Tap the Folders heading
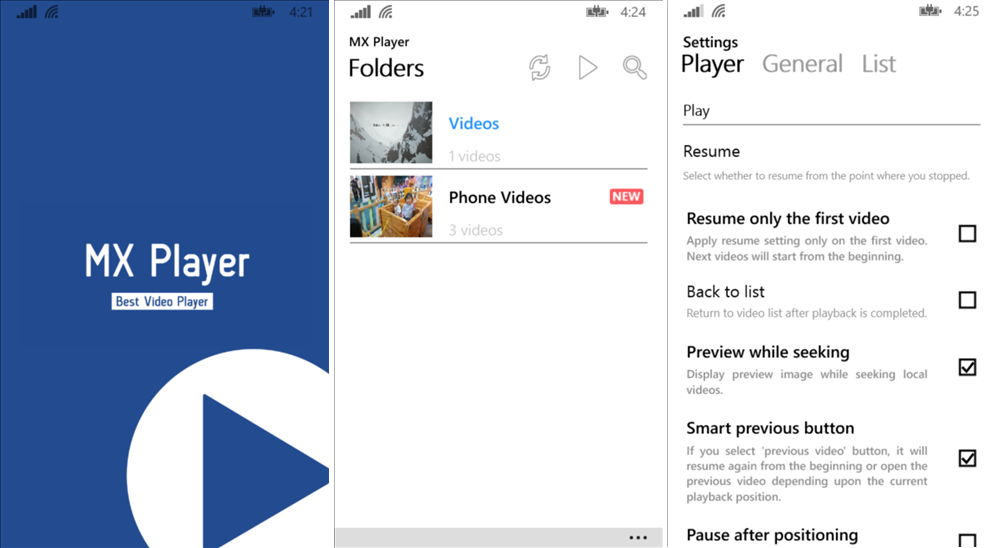This screenshot has height=548, width=987. click(386, 68)
